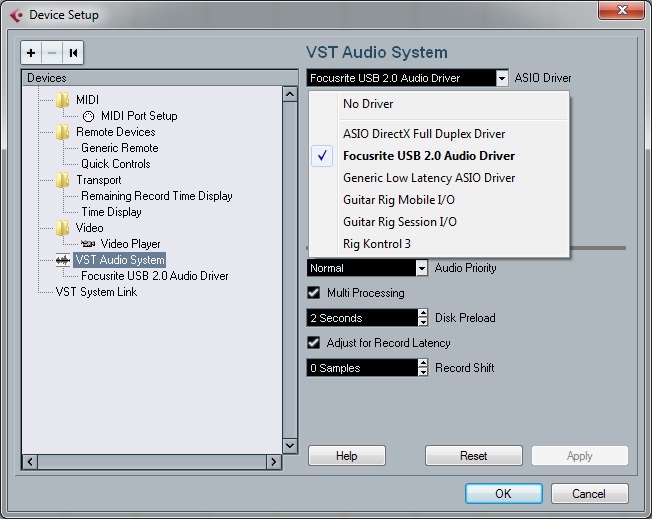This screenshot has height=519, width=652.
Task: Select Focusrite USB 2.0 Audio Driver entry
Action: click(x=429, y=156)
